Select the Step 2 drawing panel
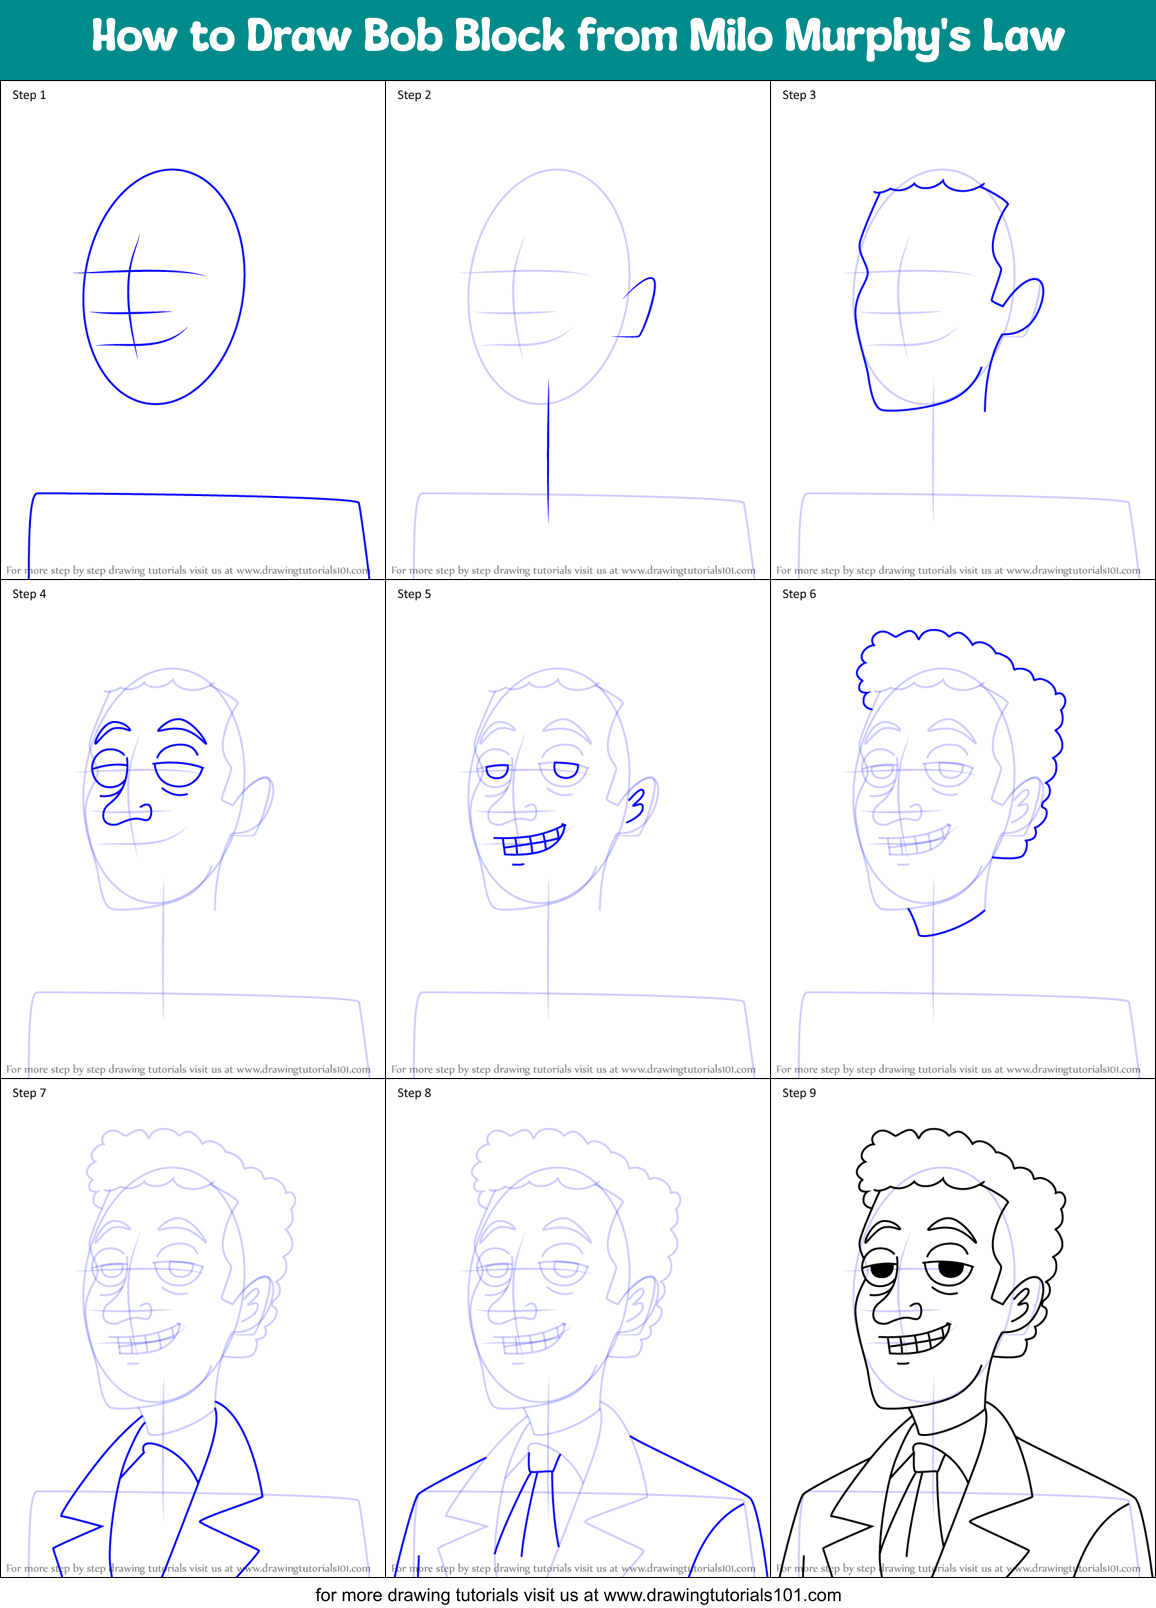The height and width of the screenshot is (1608, 1156). [578, 330]
